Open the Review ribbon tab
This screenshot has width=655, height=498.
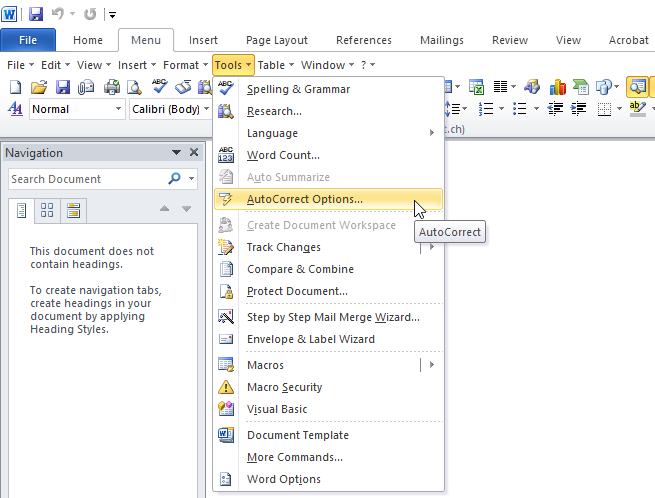tap(510, 40)
